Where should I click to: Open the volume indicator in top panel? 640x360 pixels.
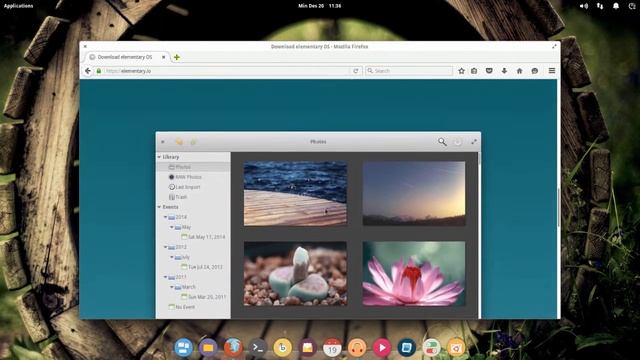click(584, 6)
